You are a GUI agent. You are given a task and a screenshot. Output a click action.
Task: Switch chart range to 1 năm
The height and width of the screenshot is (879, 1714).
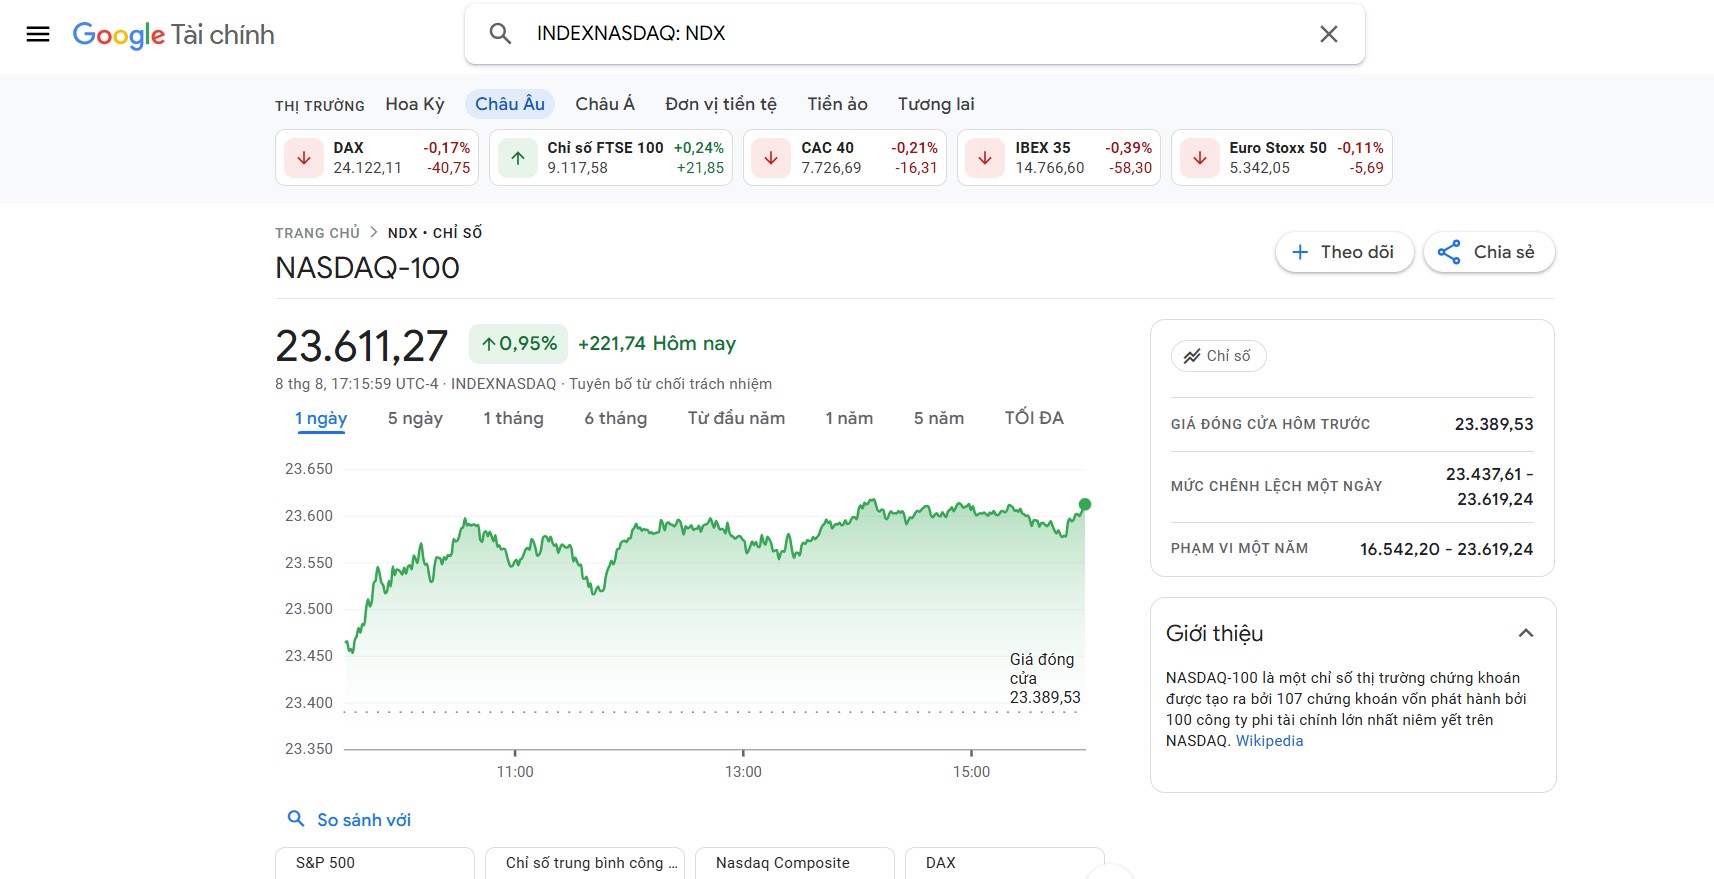pyautogui.click(x=849, y=419)
